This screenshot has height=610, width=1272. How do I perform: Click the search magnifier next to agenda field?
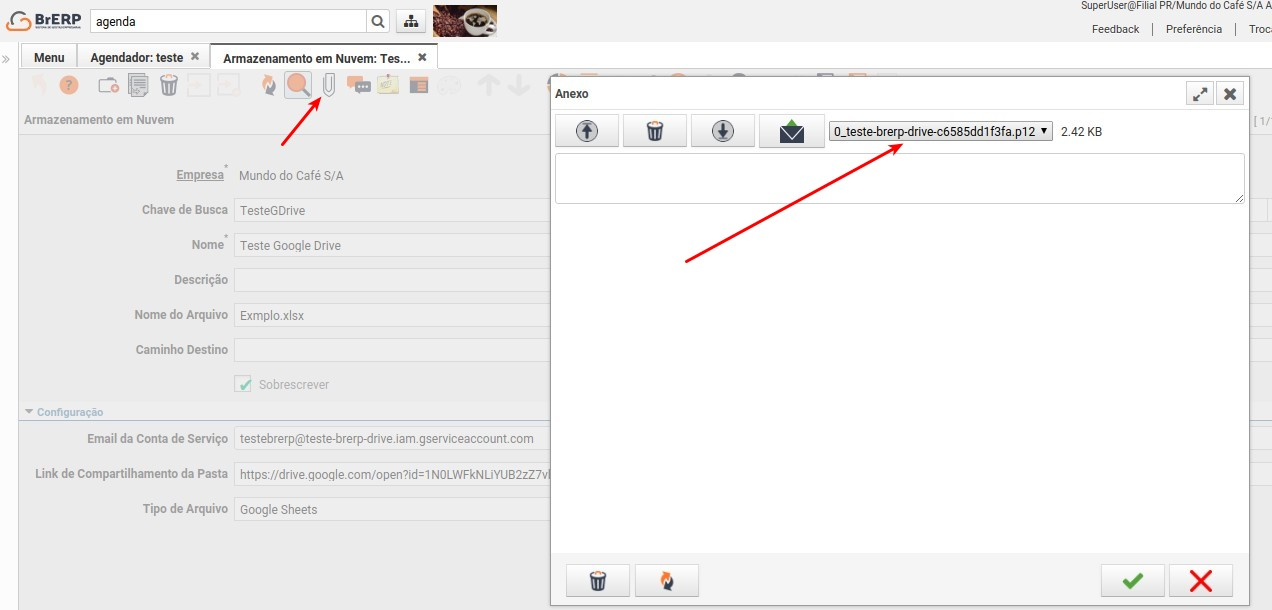(379, 21)
